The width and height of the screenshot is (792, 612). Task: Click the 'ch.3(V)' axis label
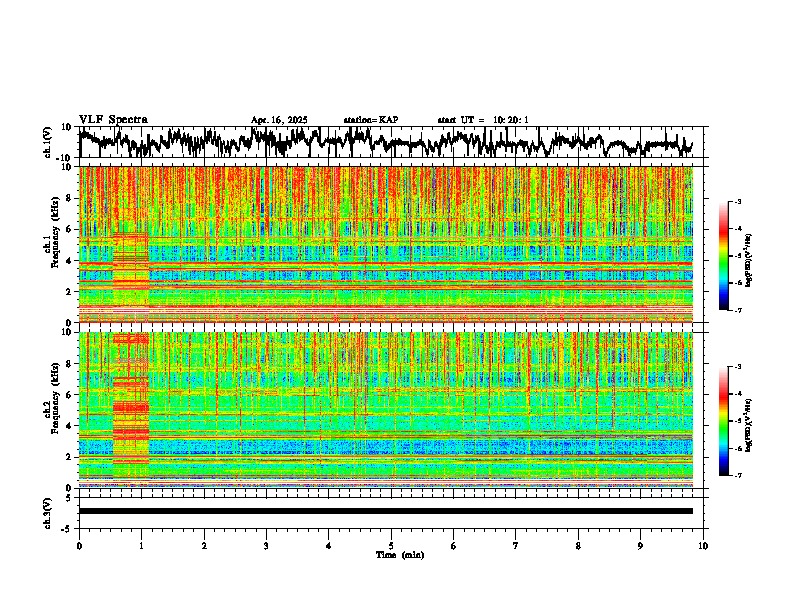[x=48, y=513]
